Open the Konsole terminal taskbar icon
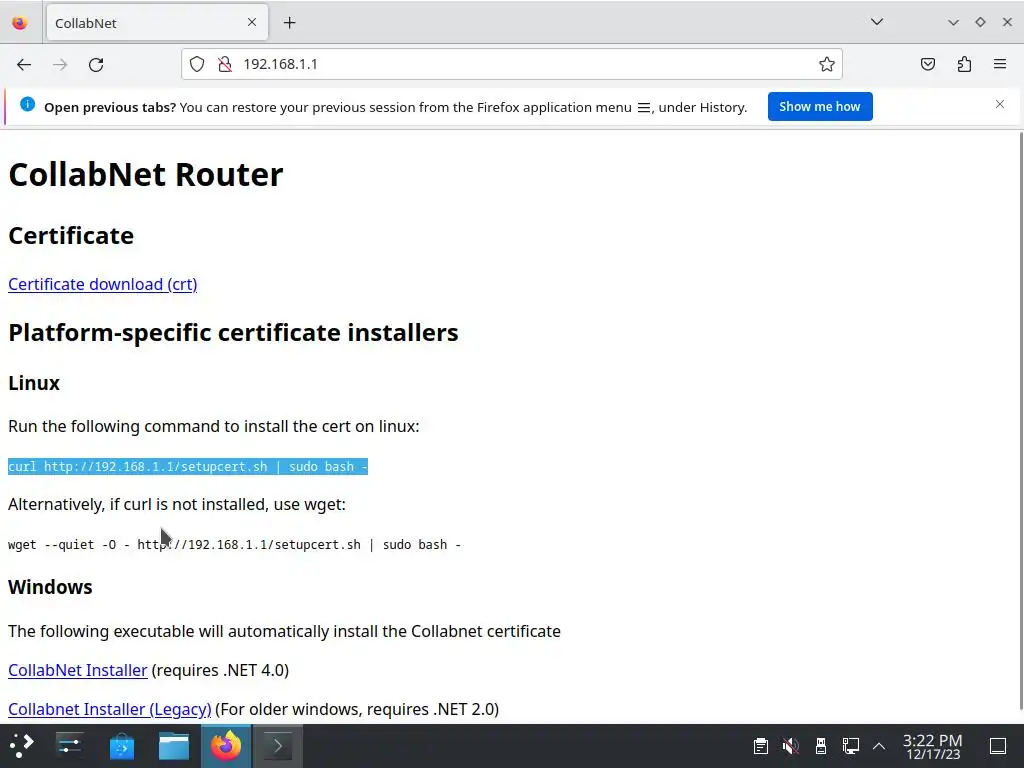This screenshot has width=1024, height=768. click(x=278, y=746)
